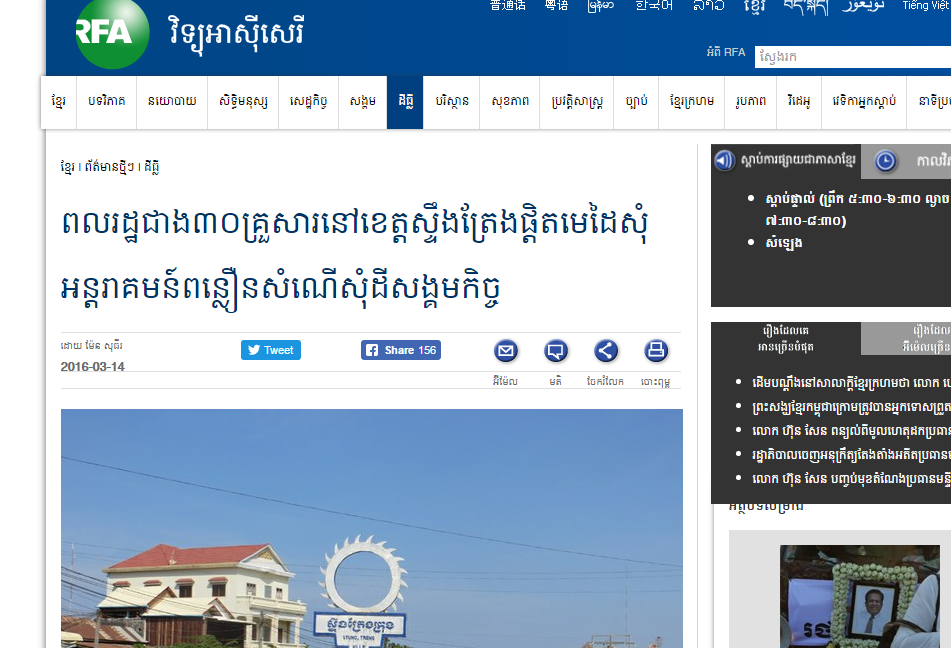Select the រឿងដែលគេអានច្រើនបំផុត tab
Viewport: 951px width, 648px height.
coord(786,339)
